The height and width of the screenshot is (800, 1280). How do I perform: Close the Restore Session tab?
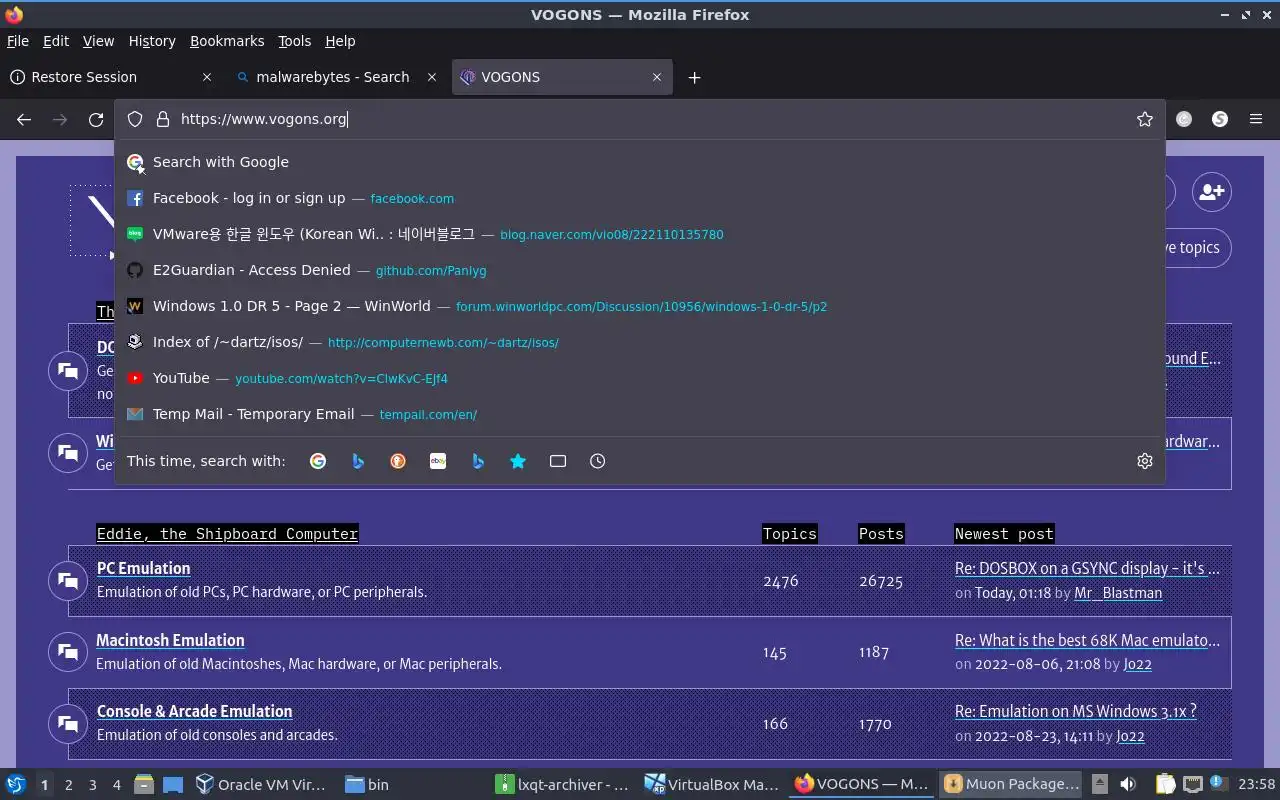[207, 77]
